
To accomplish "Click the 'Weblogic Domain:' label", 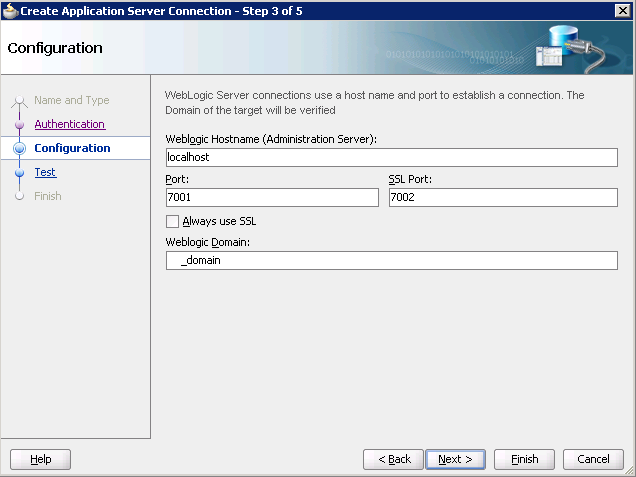I will click(x=208, y=242).
